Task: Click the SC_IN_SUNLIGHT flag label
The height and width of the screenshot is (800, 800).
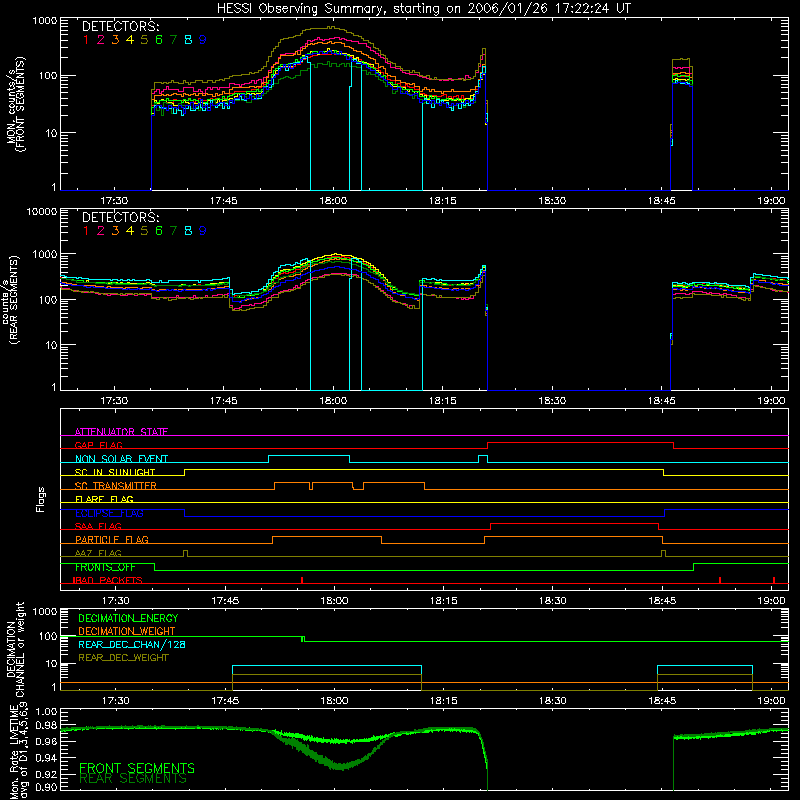Action: [115, 472]
